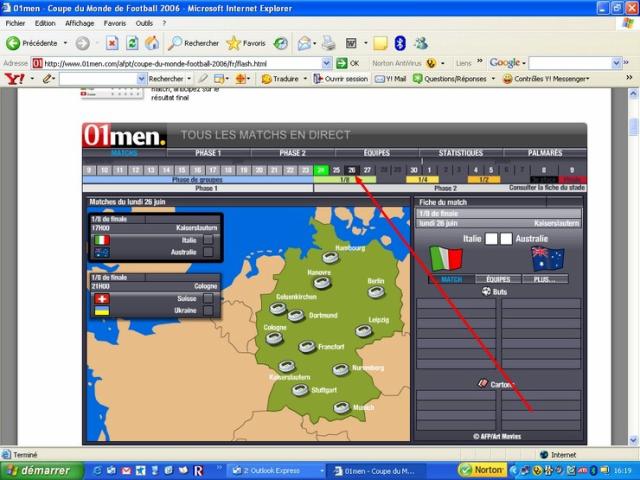This screenshot has width=640, height=480.
Task: Select the Leipzig stadium on map
Action: 364,331
